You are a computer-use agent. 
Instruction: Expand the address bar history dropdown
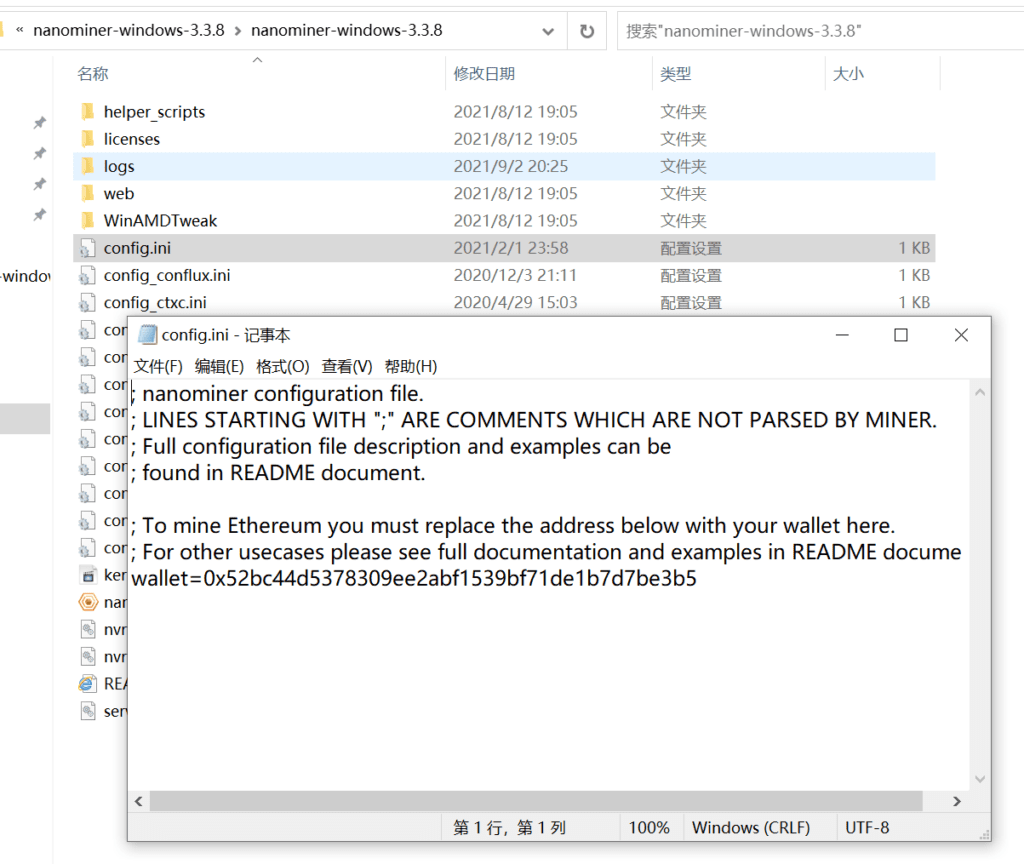pyautogui.click(x=548, y=31)
